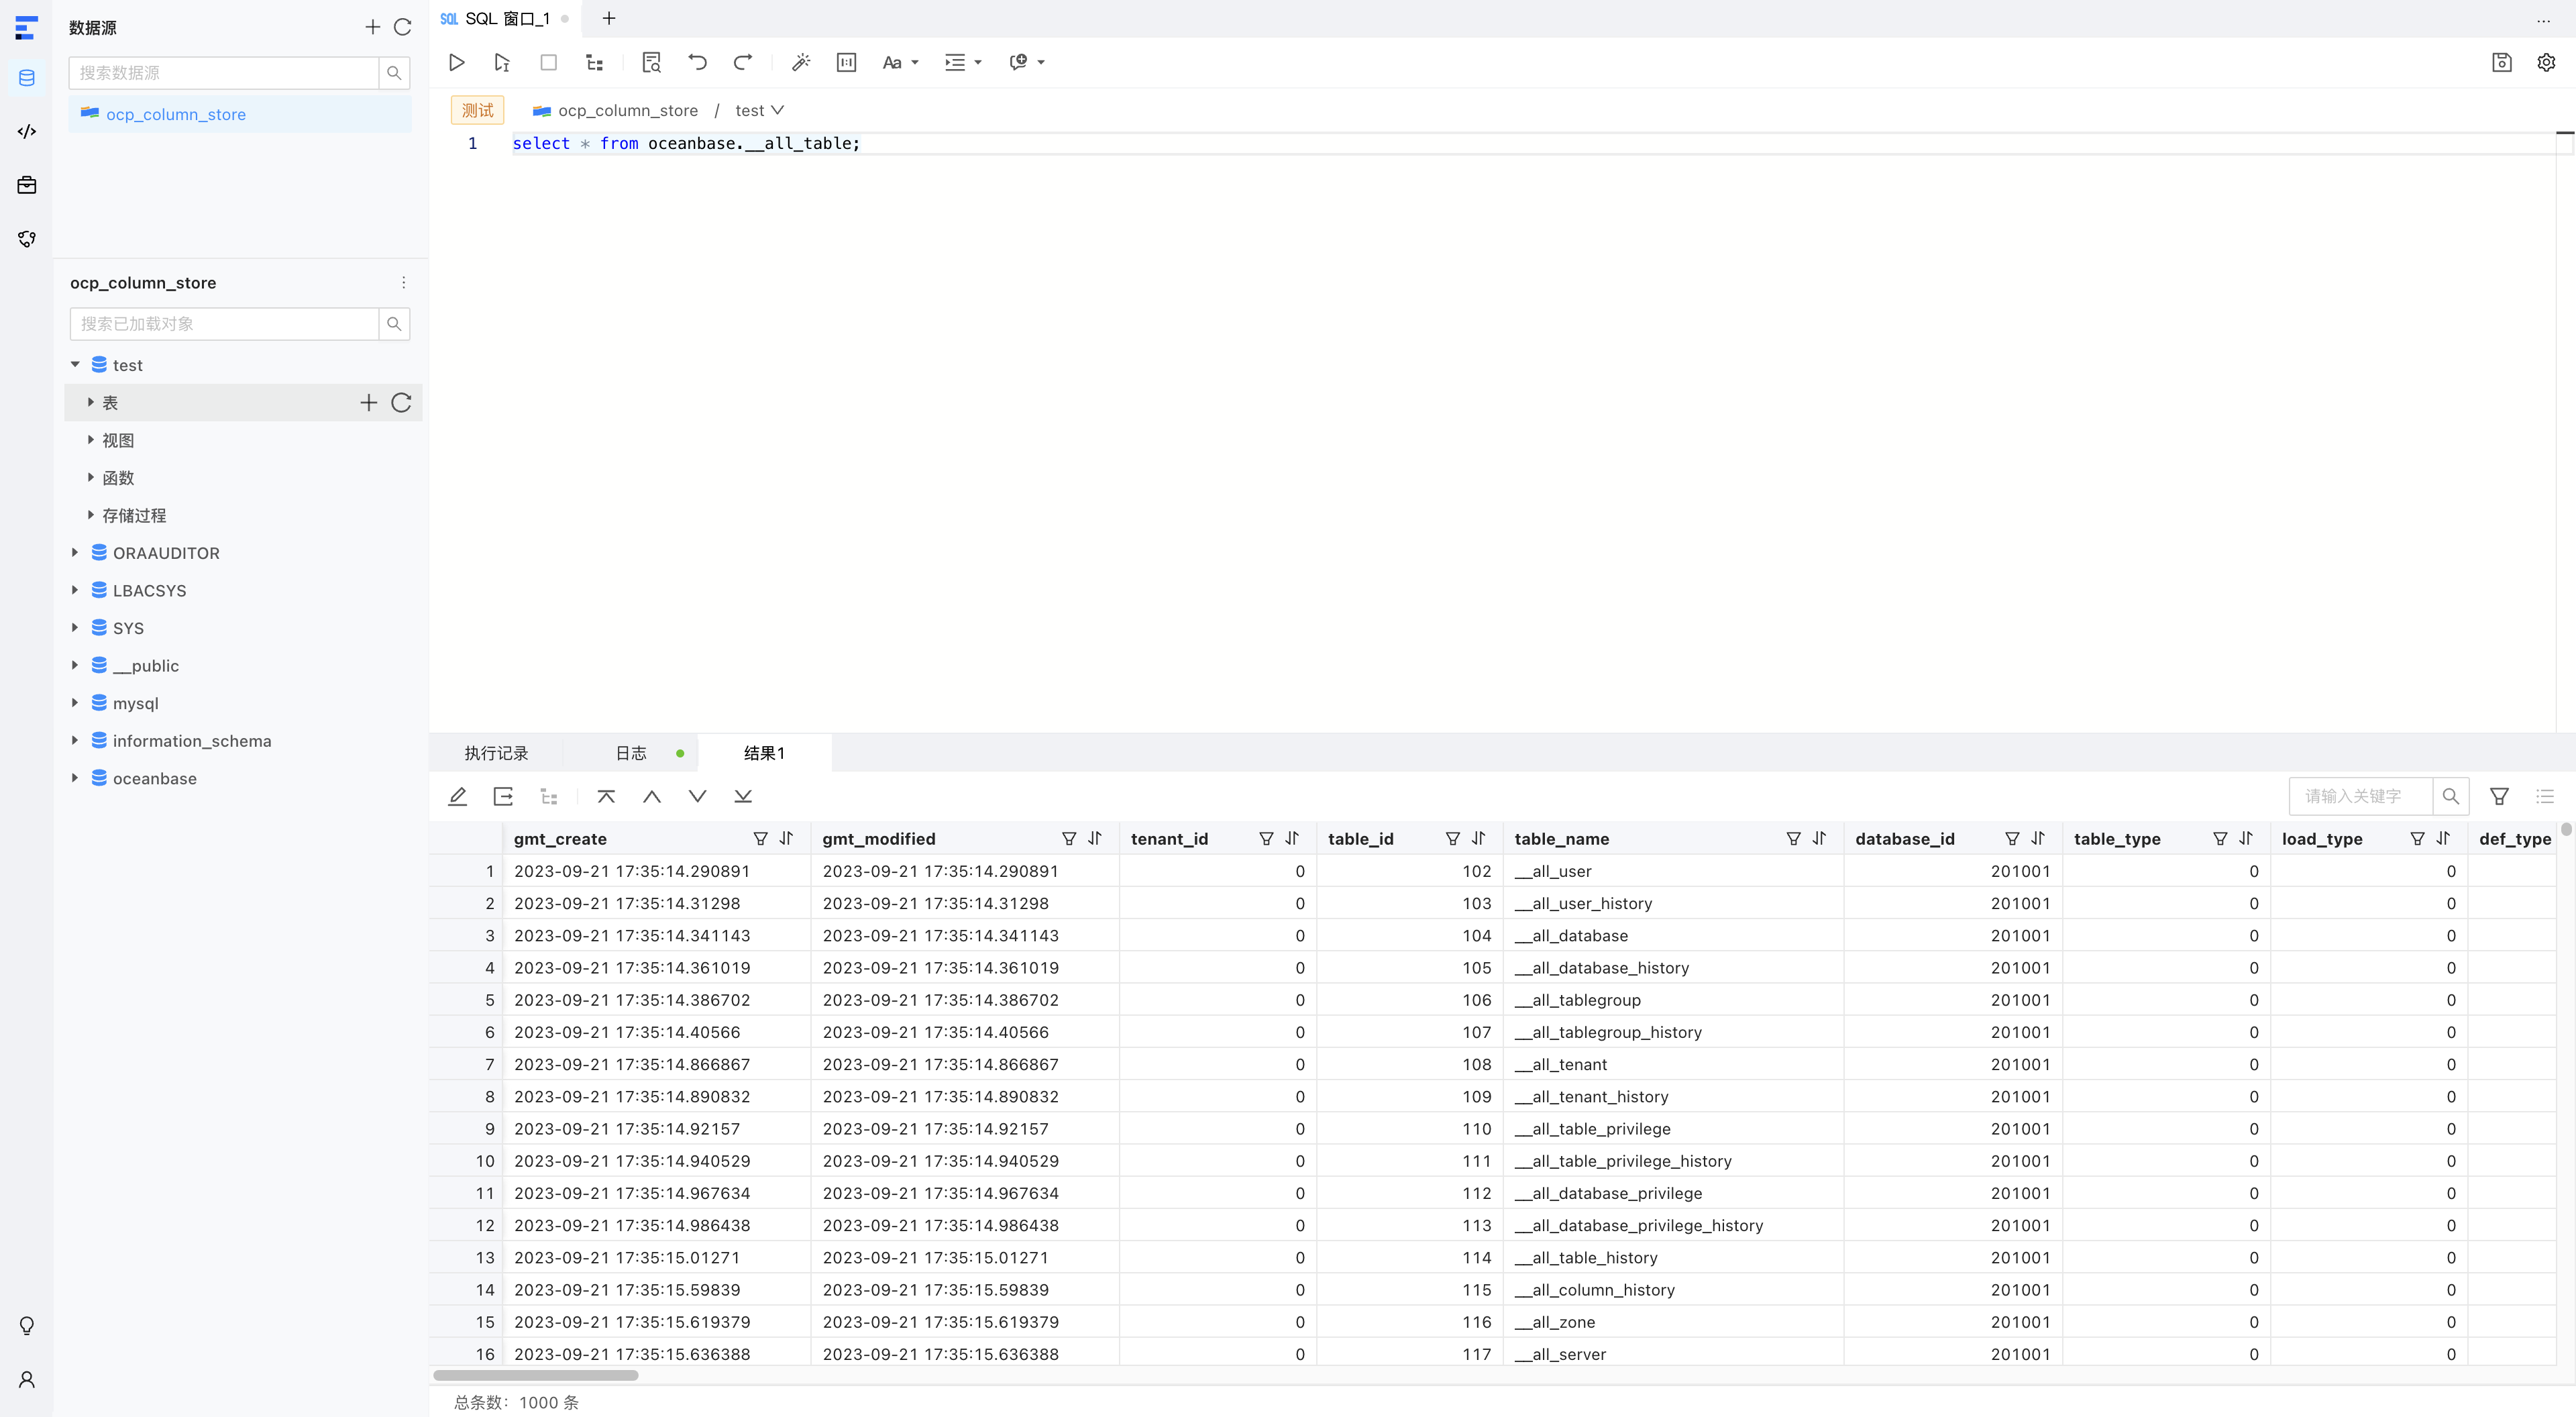Run the SQL query
Screen dimensions: 2576x1417
point(457,62)
